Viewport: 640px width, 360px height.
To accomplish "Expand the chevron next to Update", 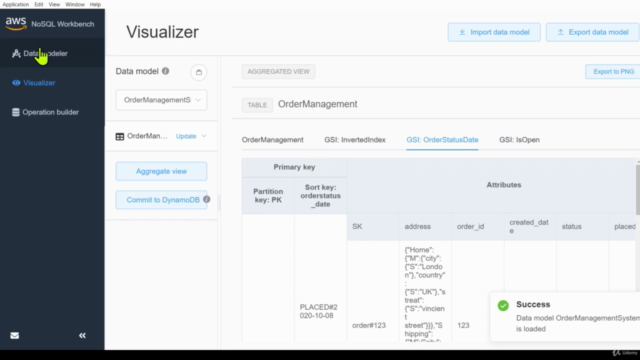I will 204,136.
